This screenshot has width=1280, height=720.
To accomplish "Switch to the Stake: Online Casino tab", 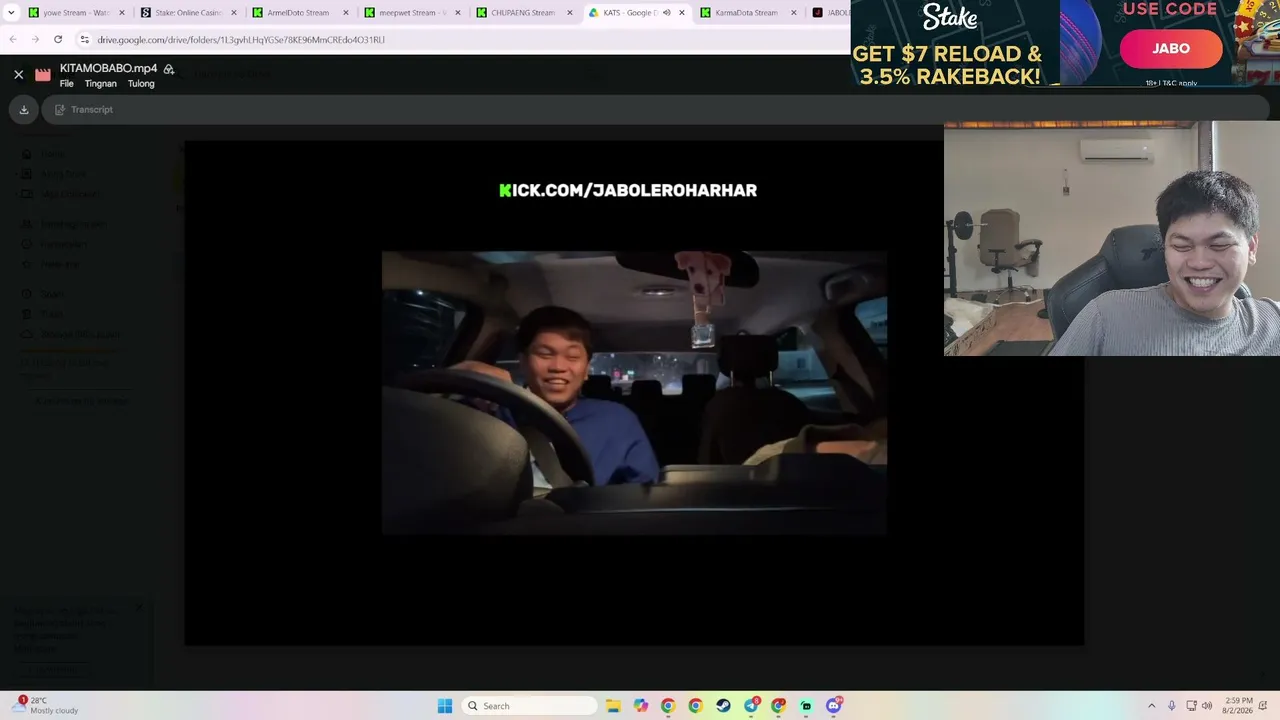I will pyautogui.click(x=188, y=13).
